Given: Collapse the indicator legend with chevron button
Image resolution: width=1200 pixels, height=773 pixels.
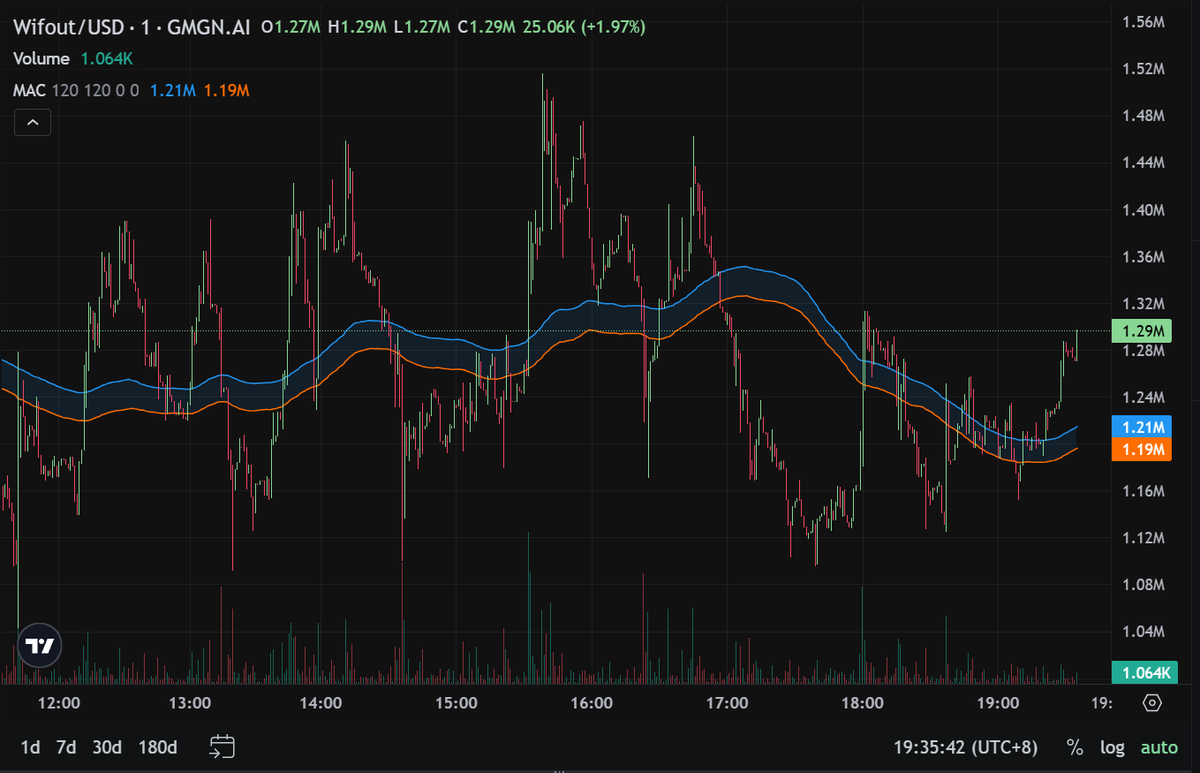Looking at the screenshot, I should point(32,122).
